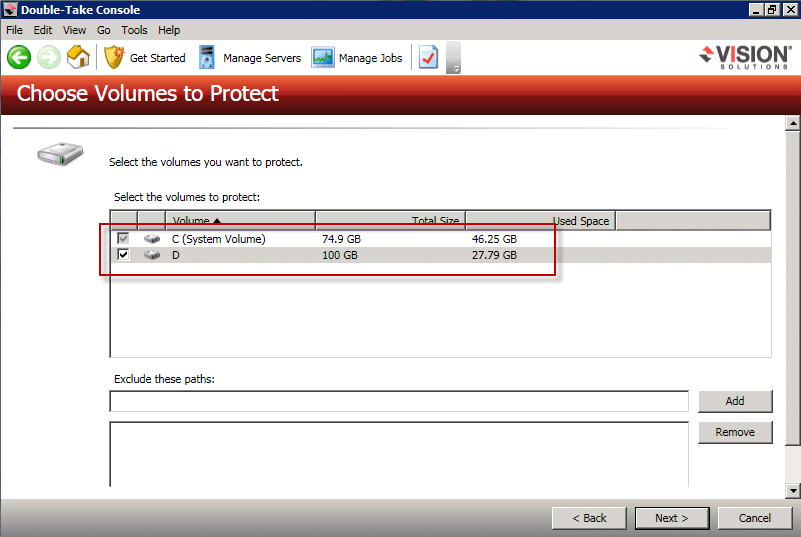The height and width of the screenshot is (537, 801).
Task: Click the Add button for exclusions
Action: [x=735, y=401]
